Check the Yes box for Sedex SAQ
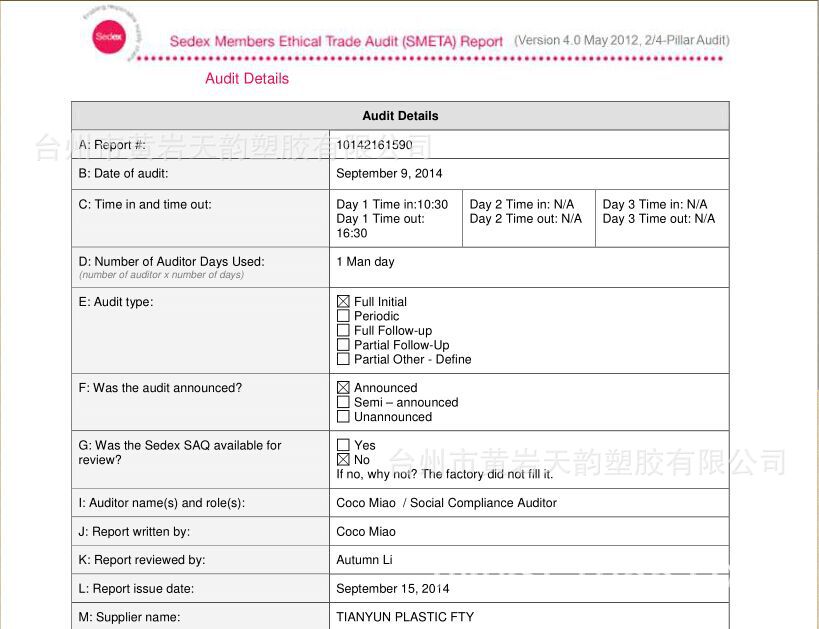Screen dimensions: 819x629 click(x=343, y=445)
